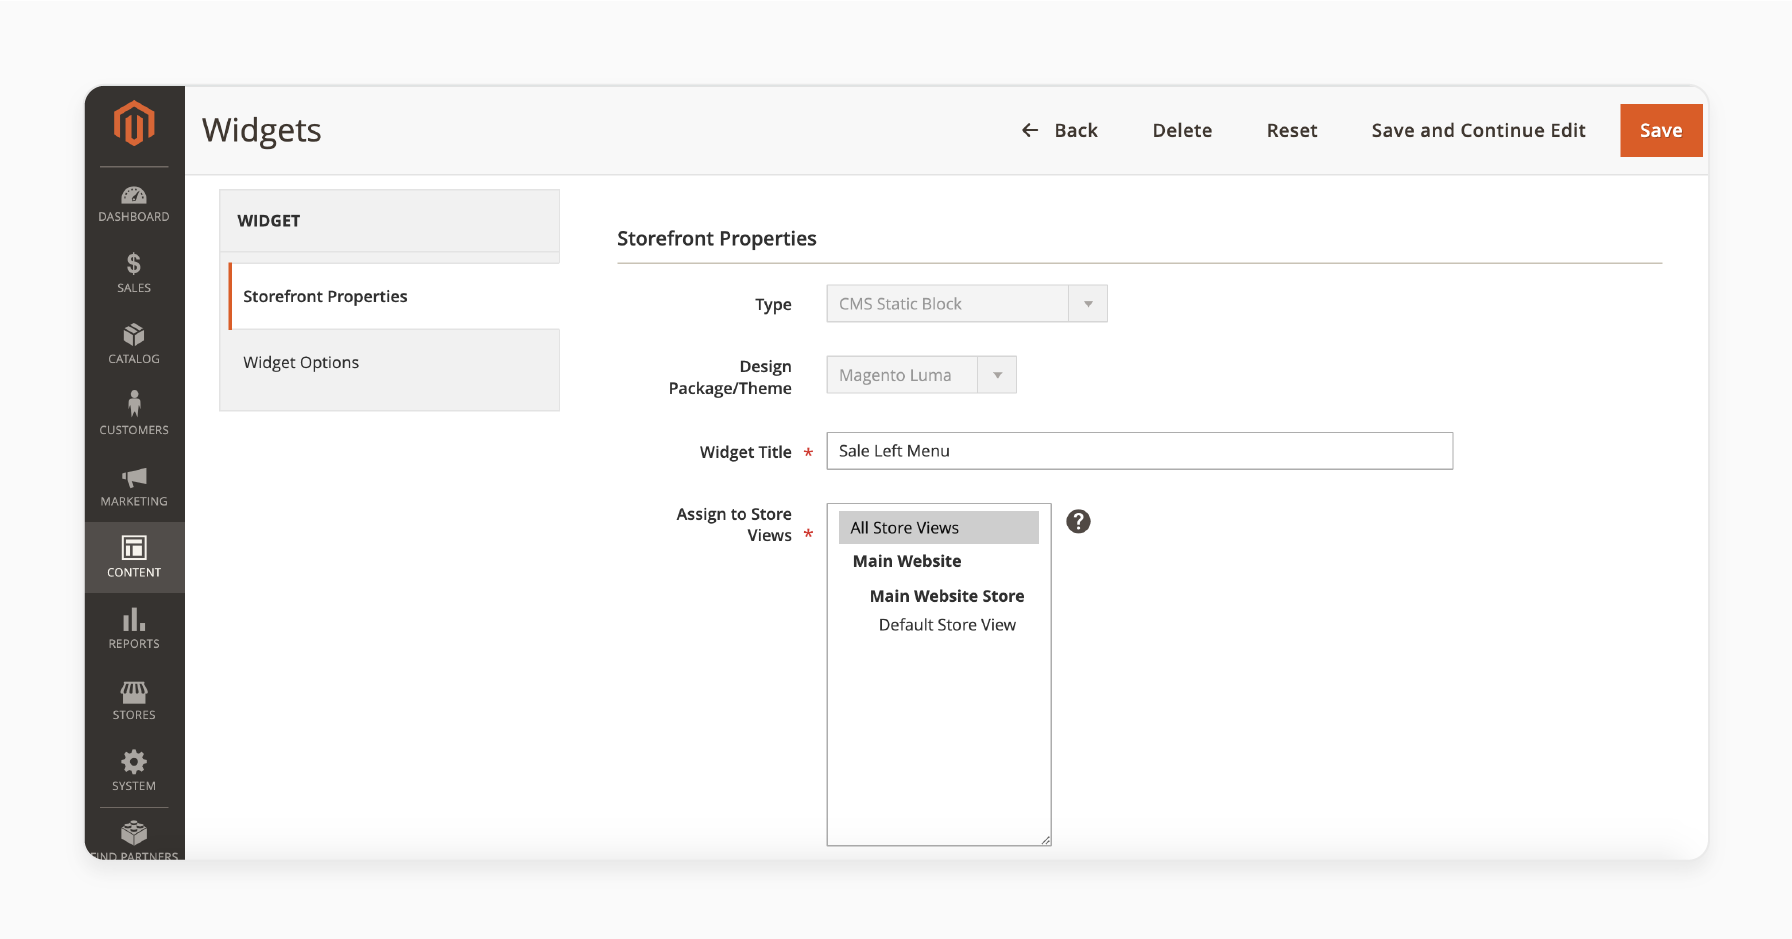The width and height of the screenshot is (1792, 939).
Task: Click the store views list resize handle
Action: point(1045,840)
